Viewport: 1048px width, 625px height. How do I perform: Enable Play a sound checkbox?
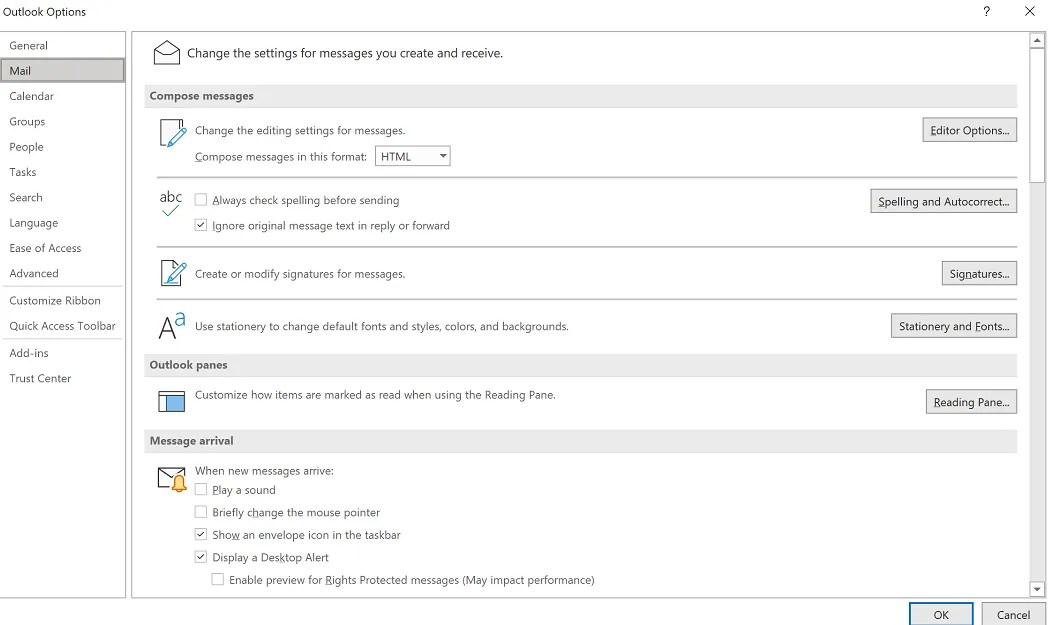pyautogui.click(x=201, y=490)
